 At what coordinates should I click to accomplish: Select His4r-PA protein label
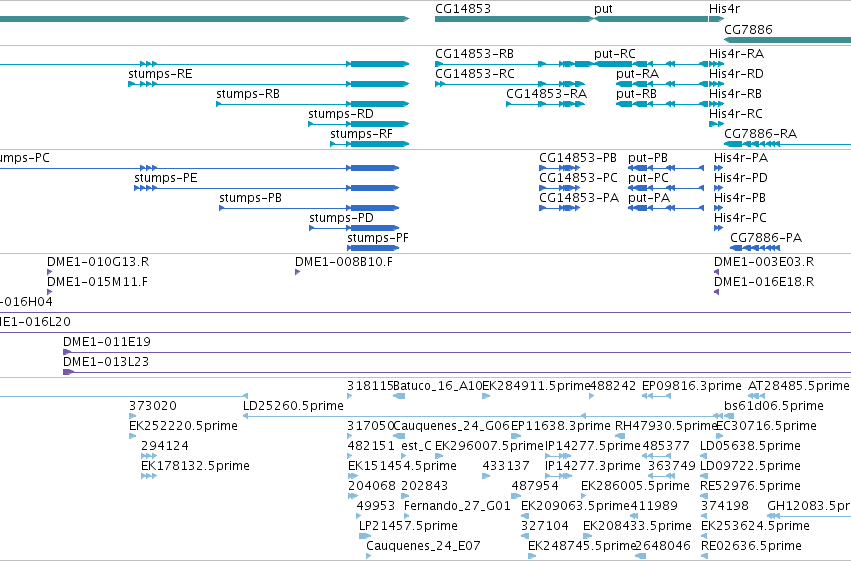click(741, 158)
